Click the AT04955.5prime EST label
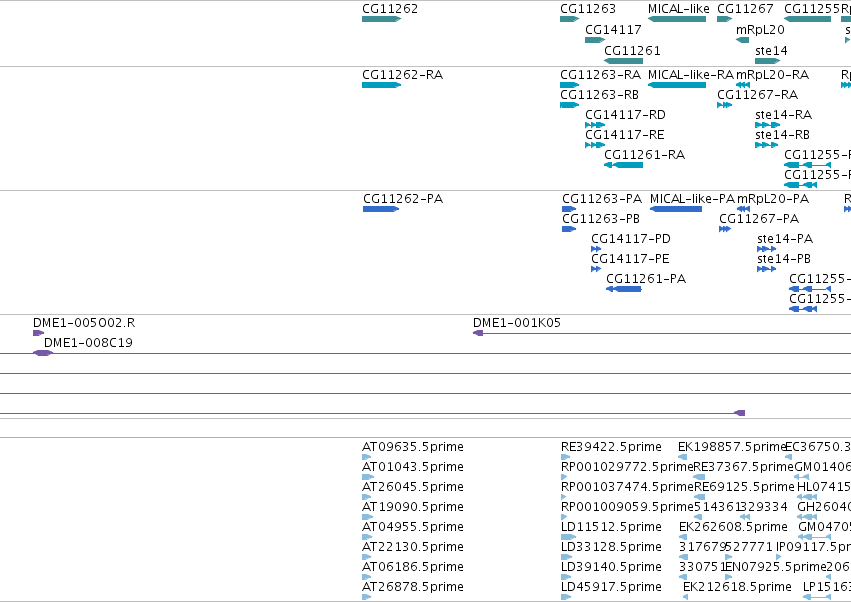Image resolution: width=851 pixels, height=602 pixels. [x=413, y=528]
